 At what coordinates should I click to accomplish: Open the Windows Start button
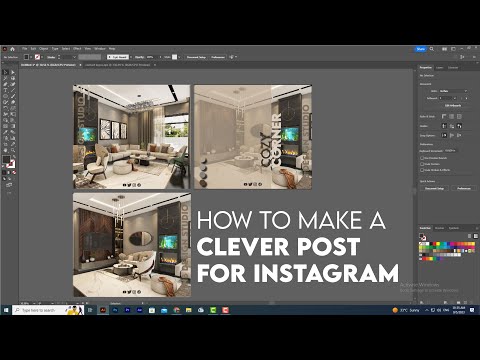[x=6, y=310]
